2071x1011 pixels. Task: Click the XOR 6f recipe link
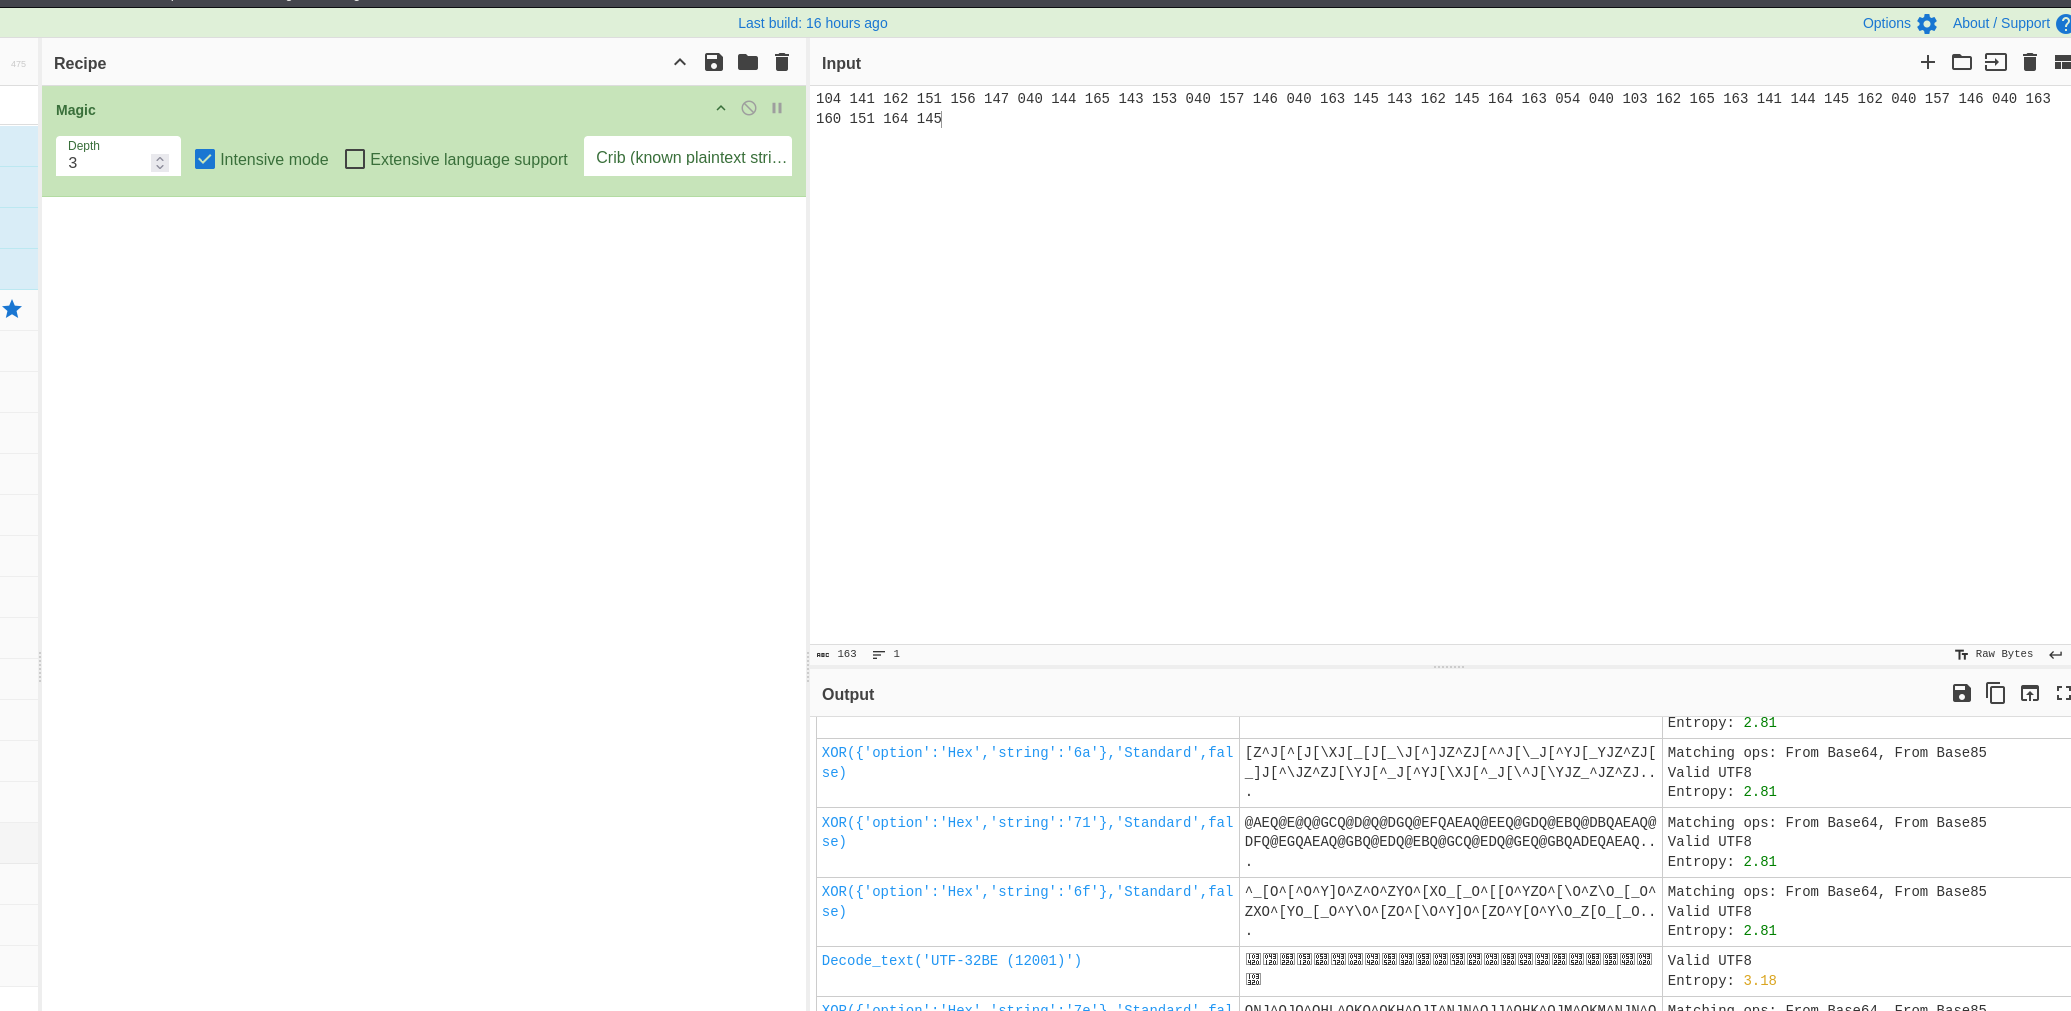tap(1027, 901)
